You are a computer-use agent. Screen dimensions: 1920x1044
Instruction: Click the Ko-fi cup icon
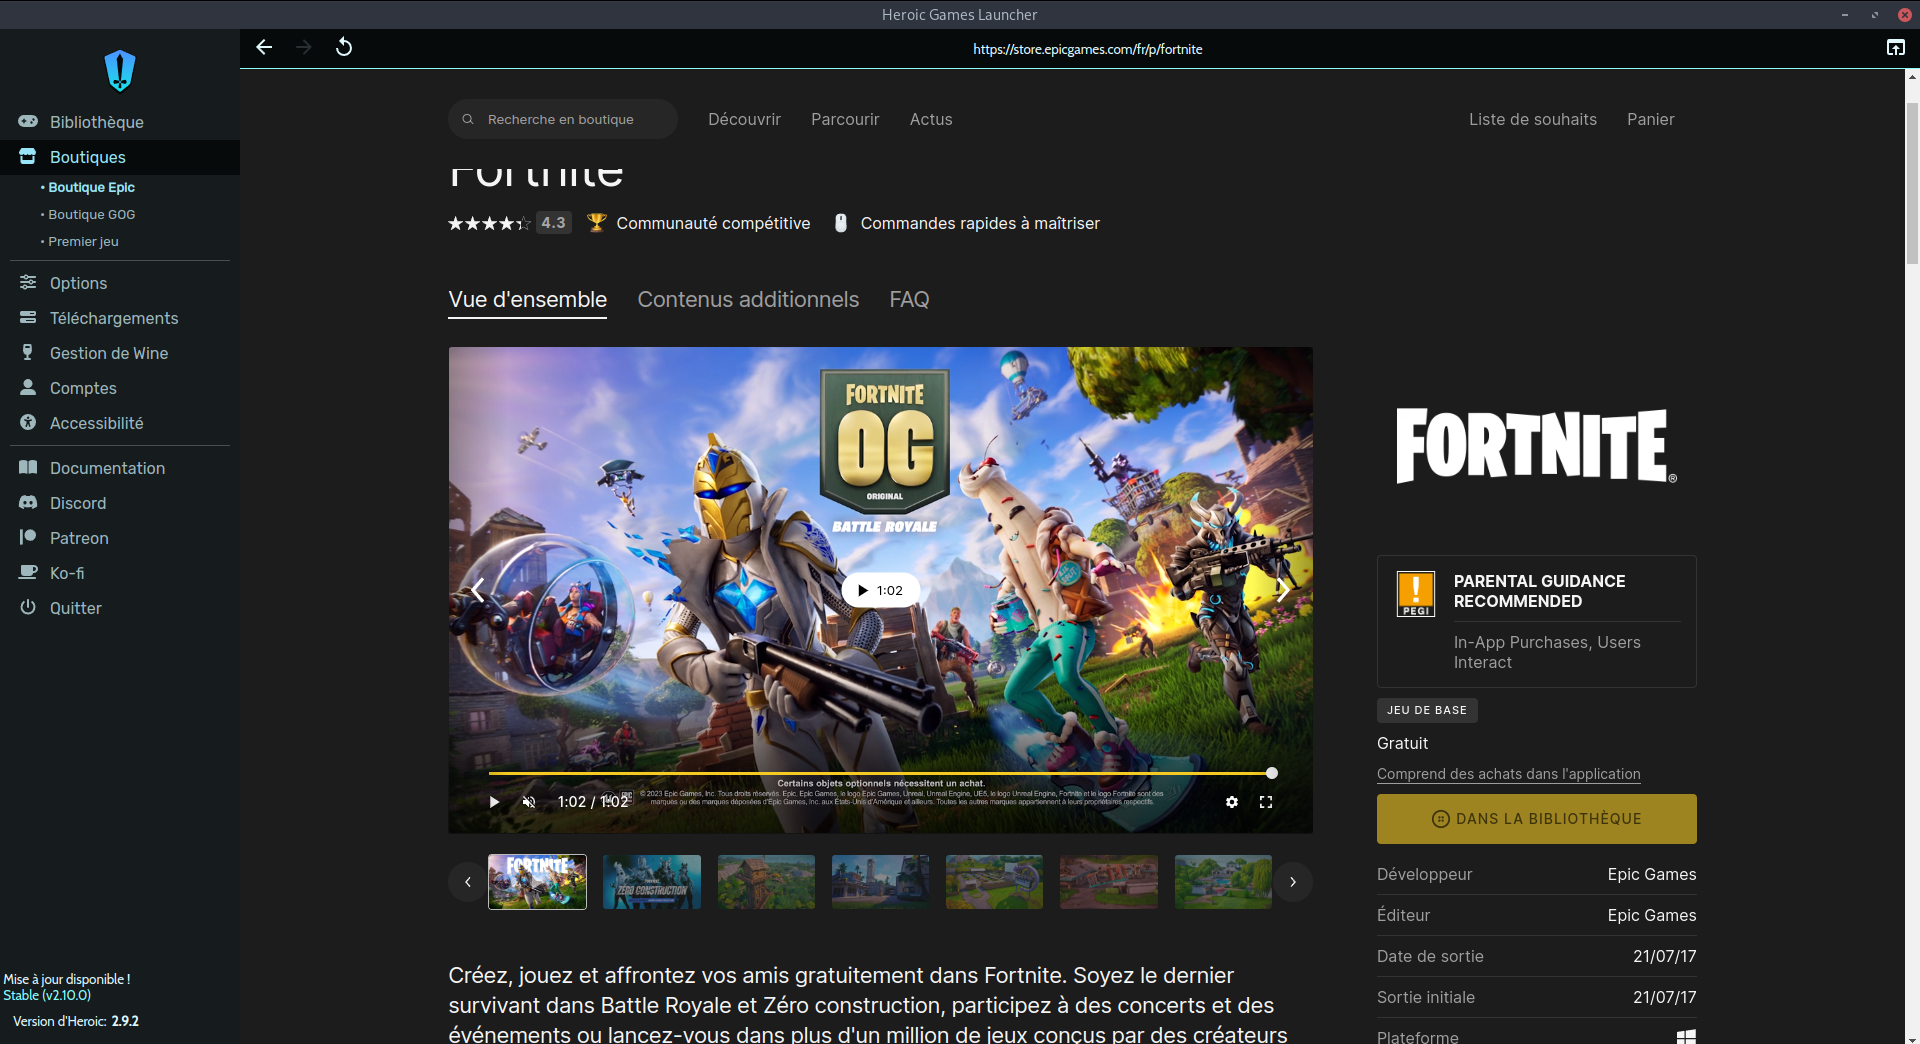coord(28,572)
